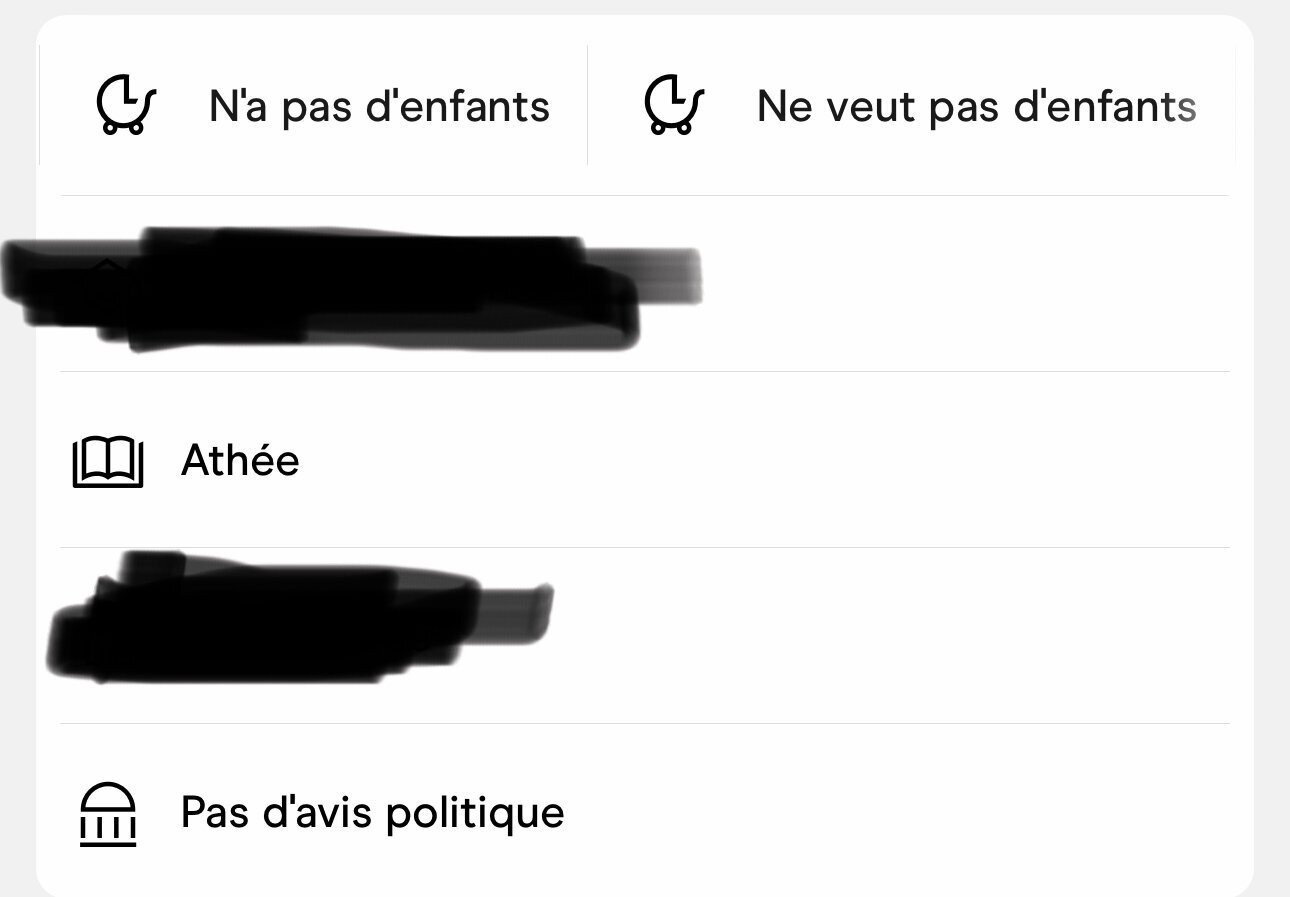Click the divider line directly above the Athée row
The width and height of the screenshot is (1290, 897).
point(644,372)
